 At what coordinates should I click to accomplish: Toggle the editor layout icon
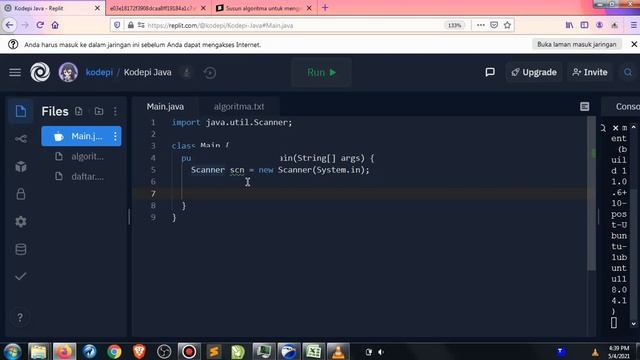584,107
